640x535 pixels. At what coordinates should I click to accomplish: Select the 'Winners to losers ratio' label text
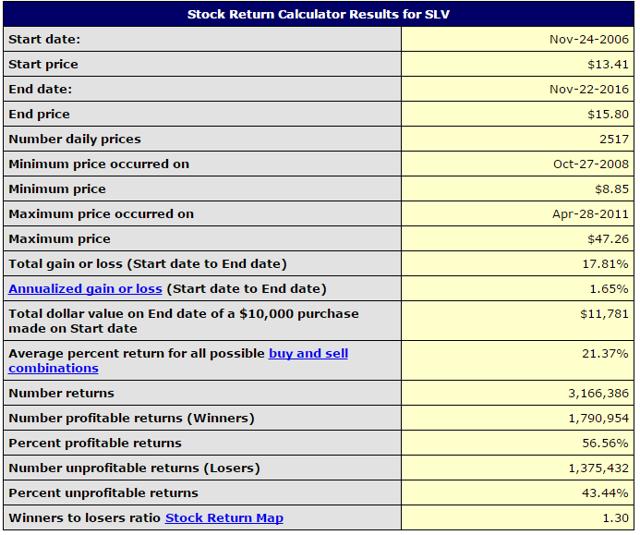[84, 518]
